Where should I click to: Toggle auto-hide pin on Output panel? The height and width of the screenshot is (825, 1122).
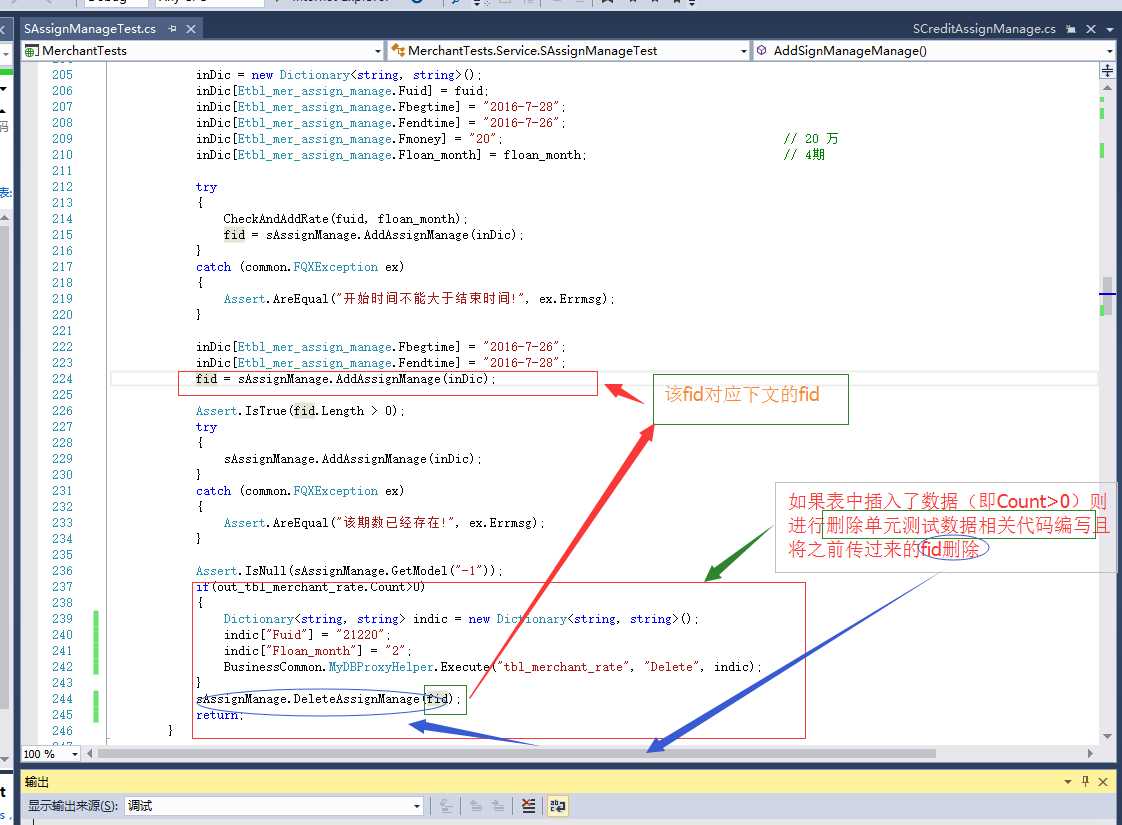coord(1086,781)
